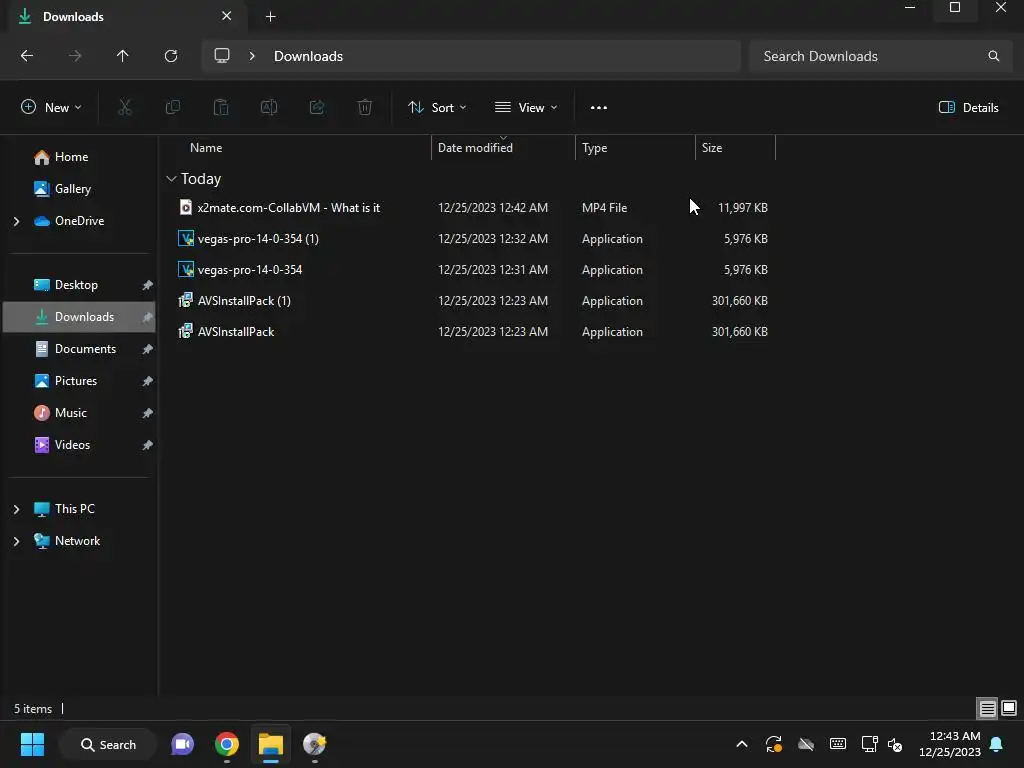This screenshot has height=768, width=1024.
Task: Open the View dropdown
Action: (526, 108)
